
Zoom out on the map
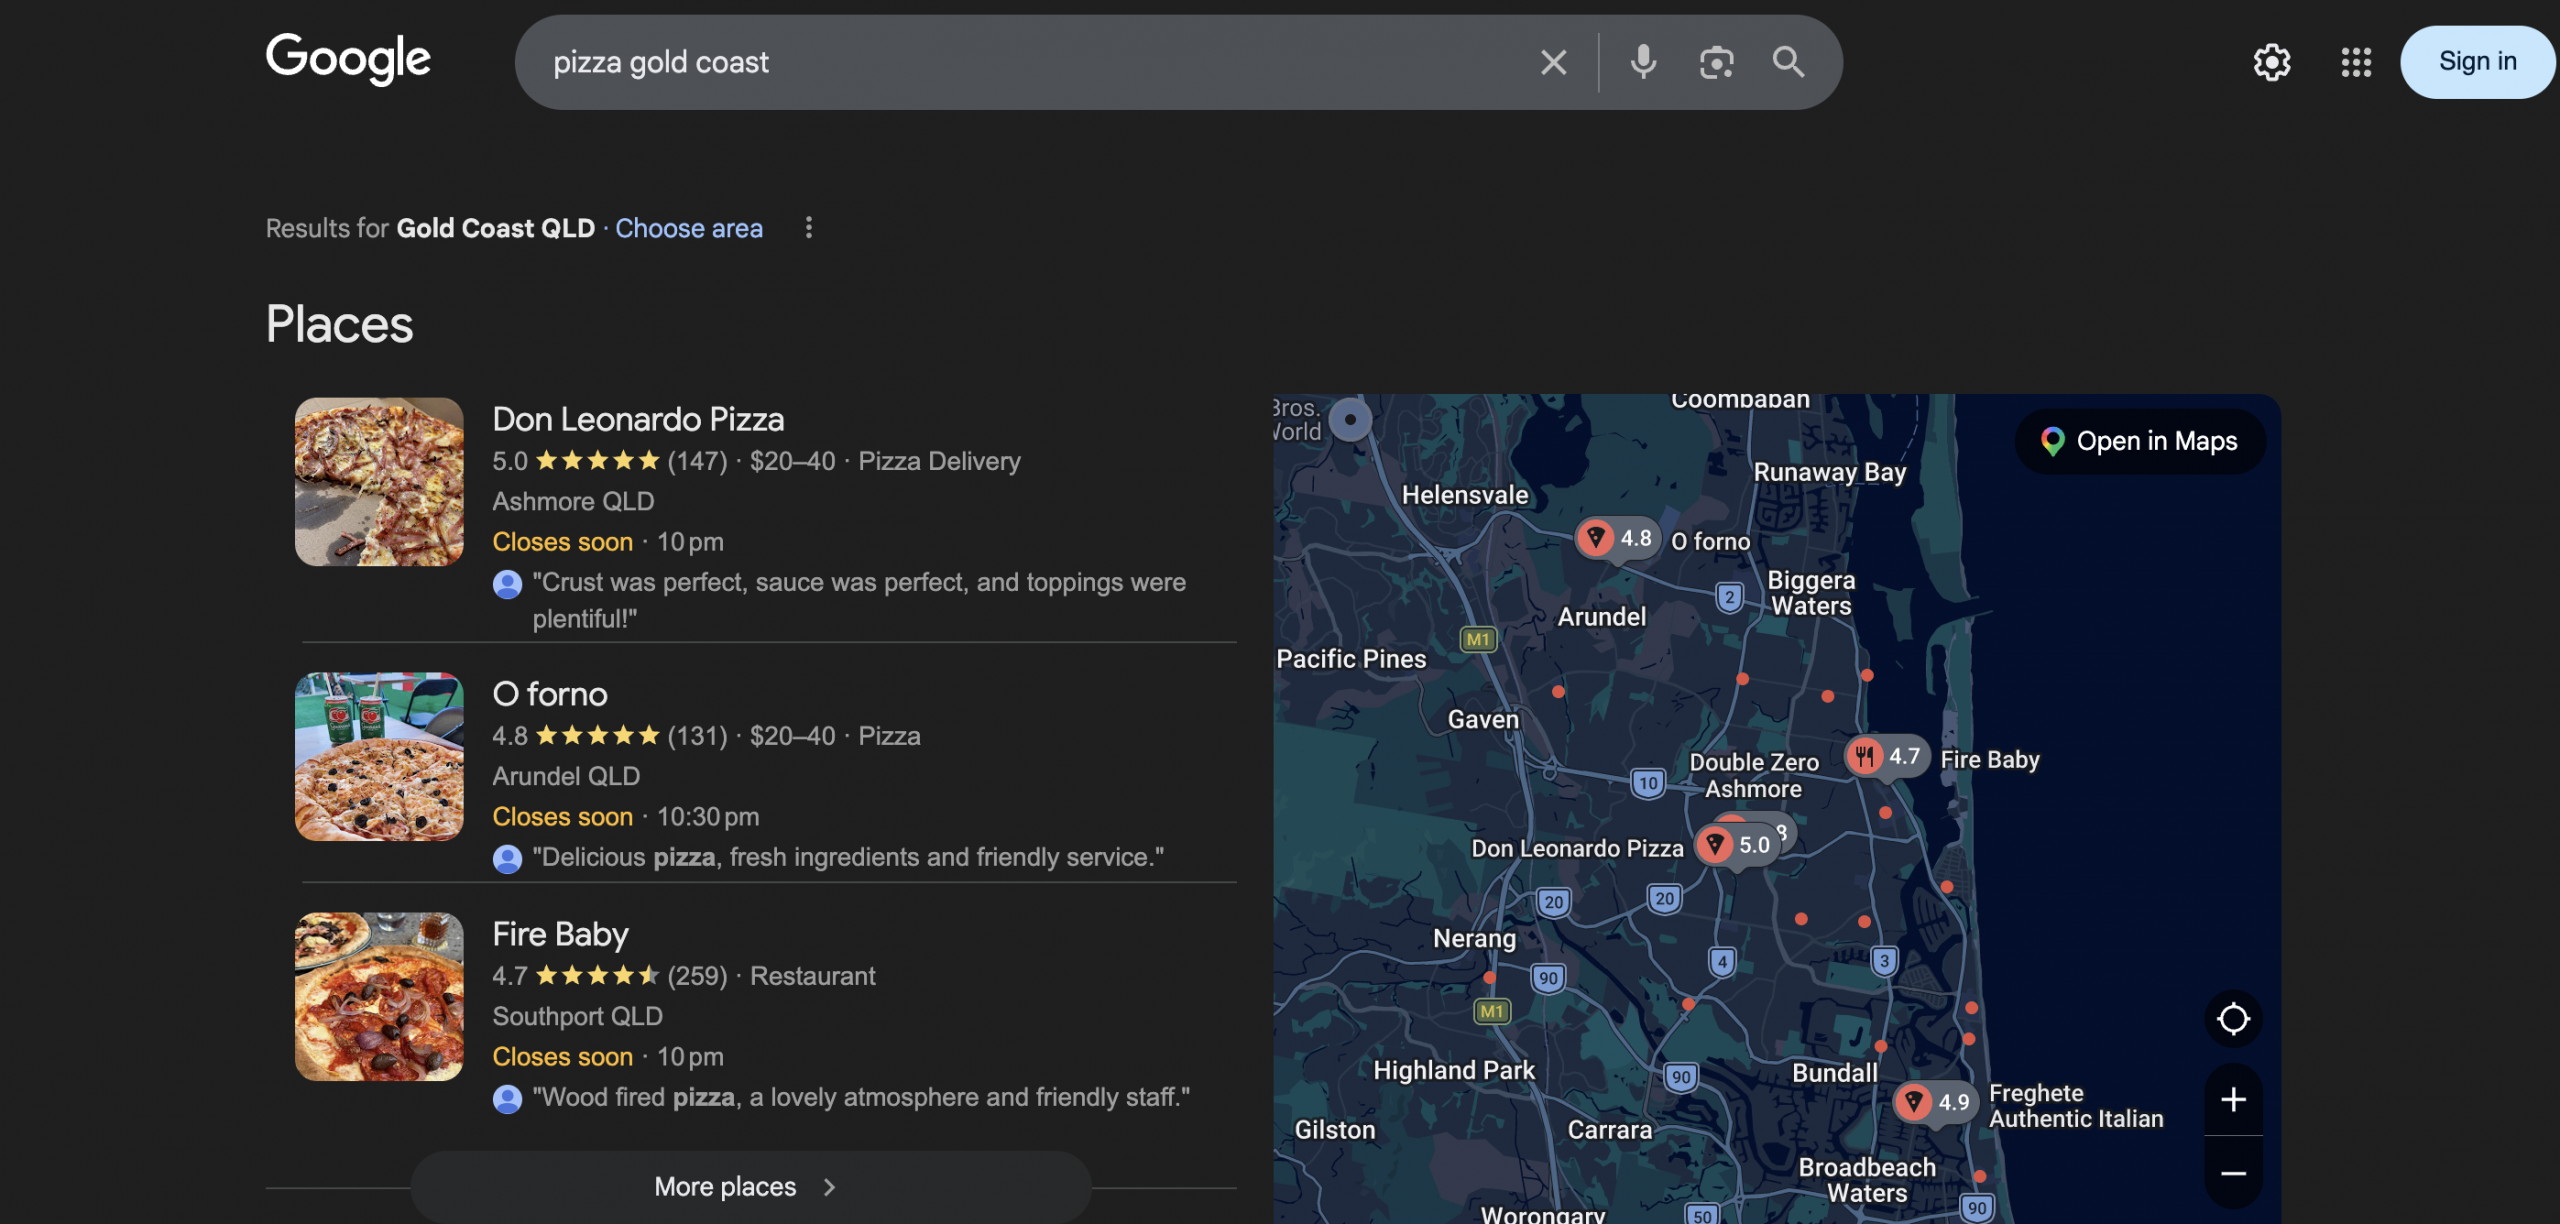coord(2233,1173)
